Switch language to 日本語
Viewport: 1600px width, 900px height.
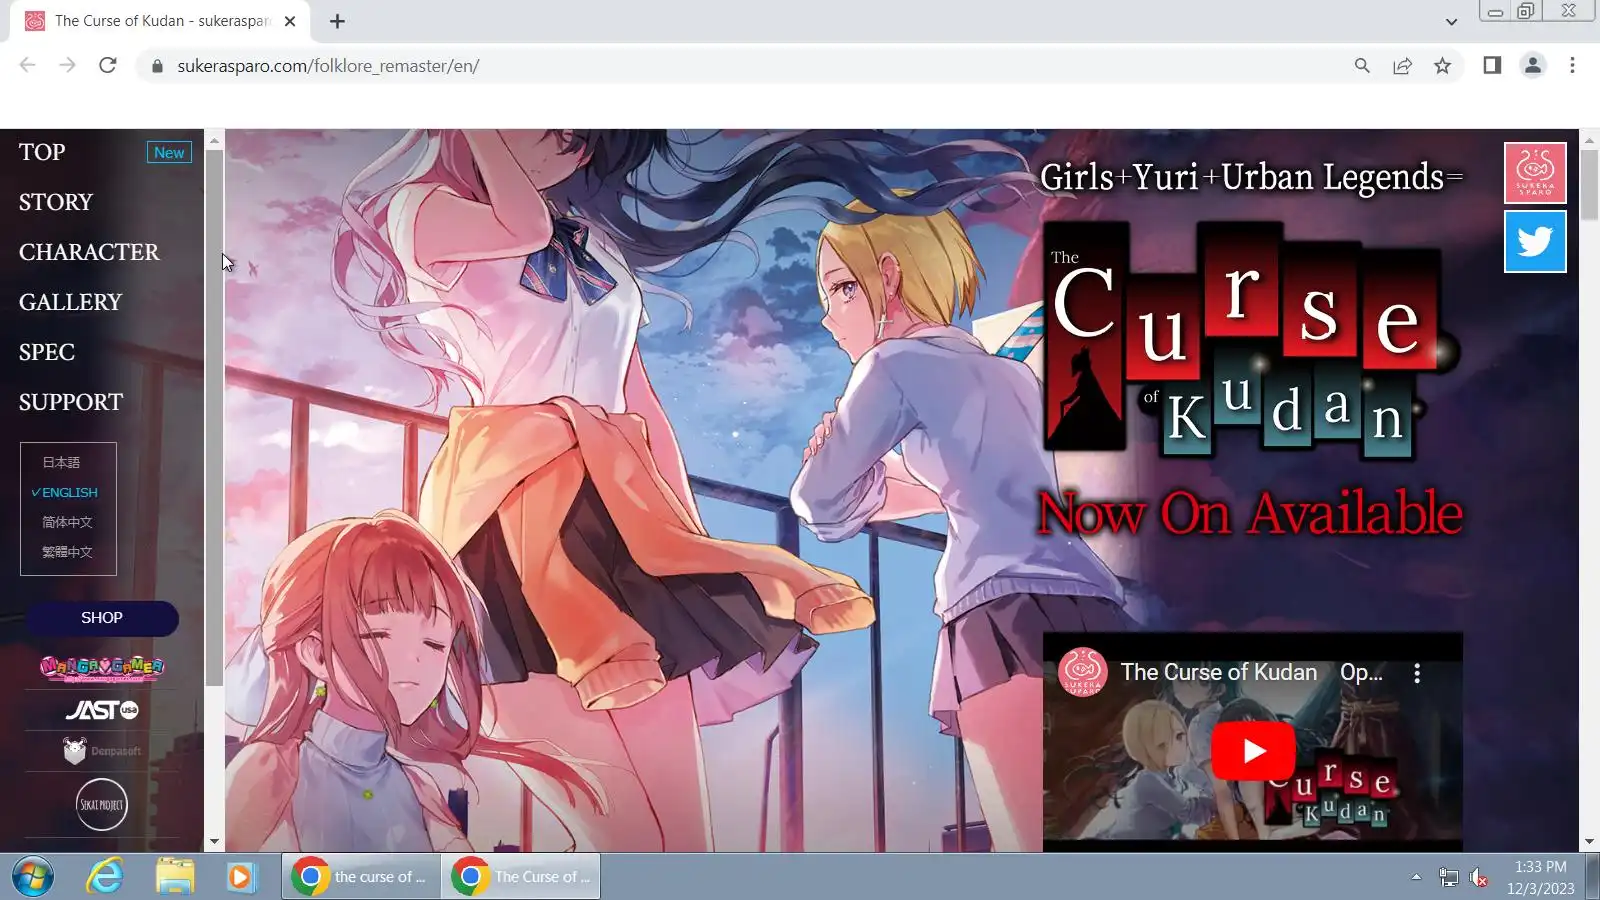click(61, 462)
